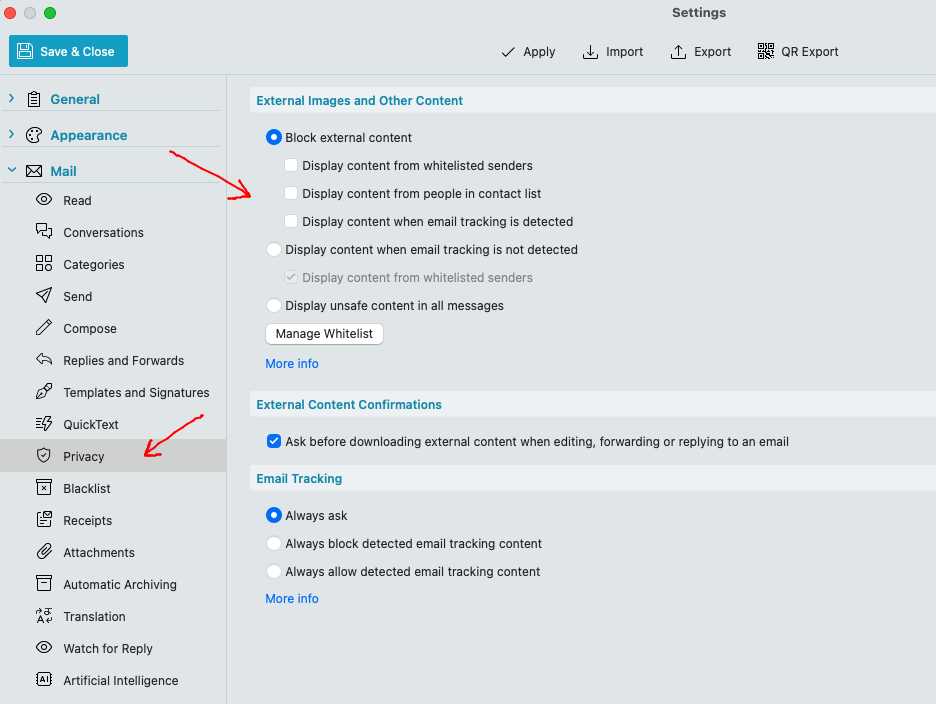
Task: Open the Attachments paperclip icon
Action: (44, 552)
